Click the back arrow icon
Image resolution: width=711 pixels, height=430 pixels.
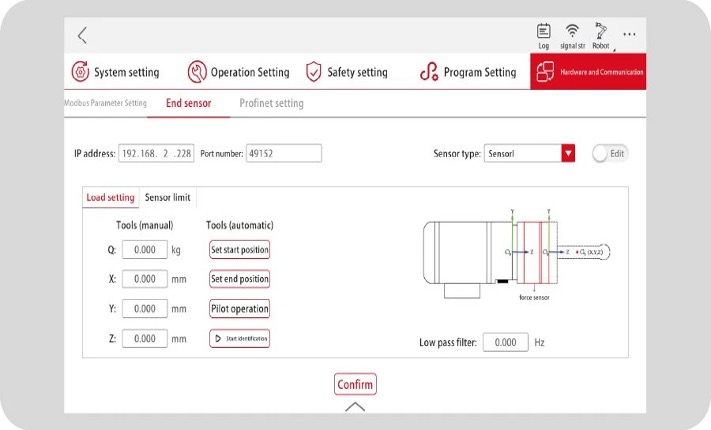[x=82, y=36]
